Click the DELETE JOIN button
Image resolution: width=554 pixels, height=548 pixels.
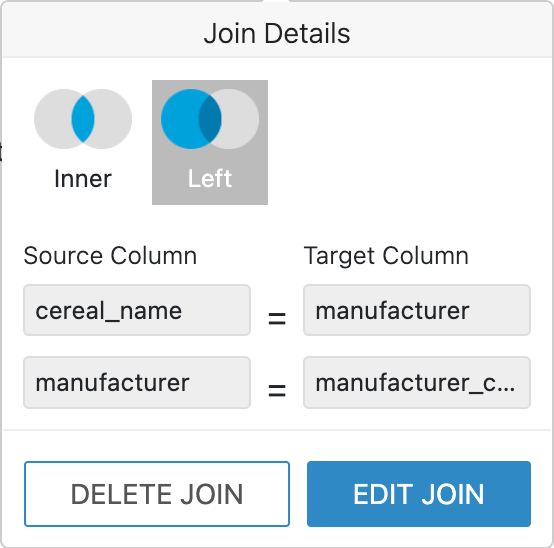point(157,494)
